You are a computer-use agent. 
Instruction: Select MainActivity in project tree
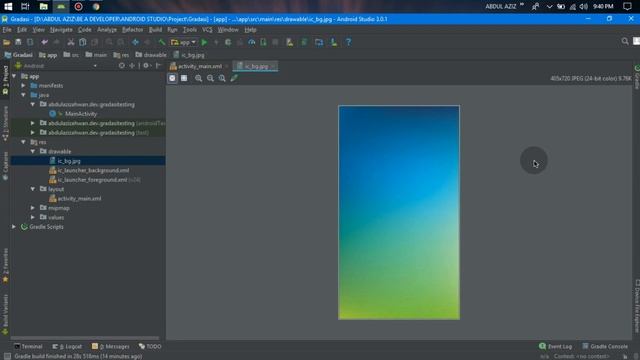[x=81, y=114]
